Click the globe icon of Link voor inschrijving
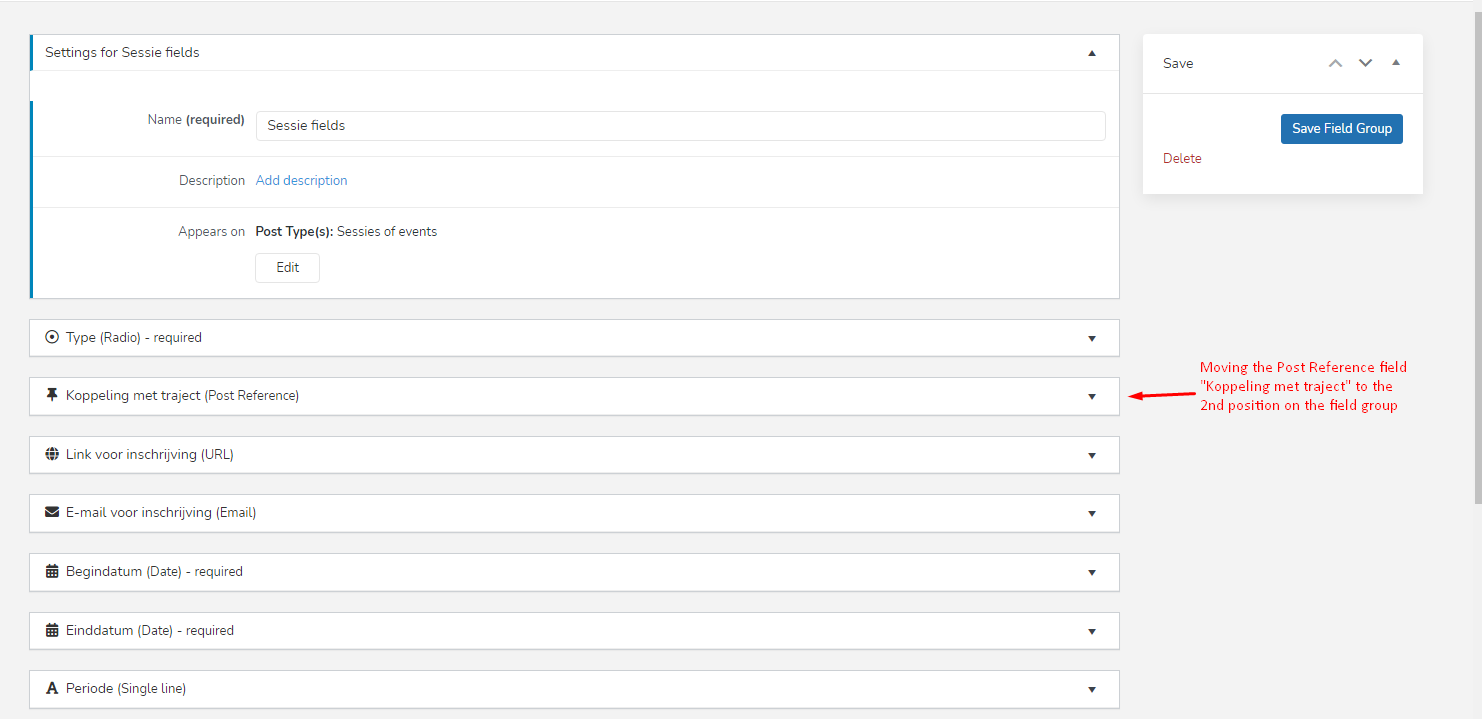 point(52,454)
